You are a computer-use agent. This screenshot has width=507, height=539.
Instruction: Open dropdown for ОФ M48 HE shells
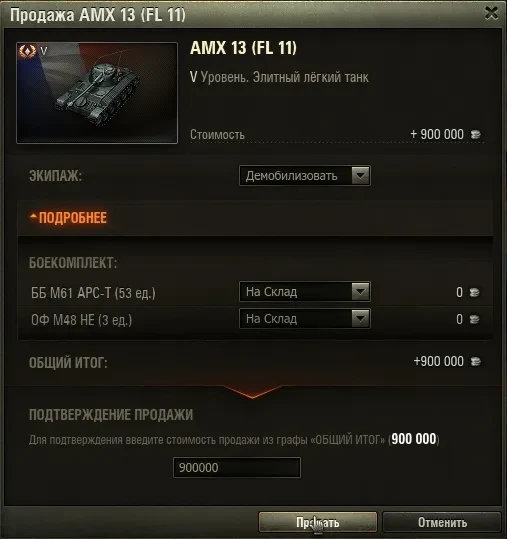(305, 319)
